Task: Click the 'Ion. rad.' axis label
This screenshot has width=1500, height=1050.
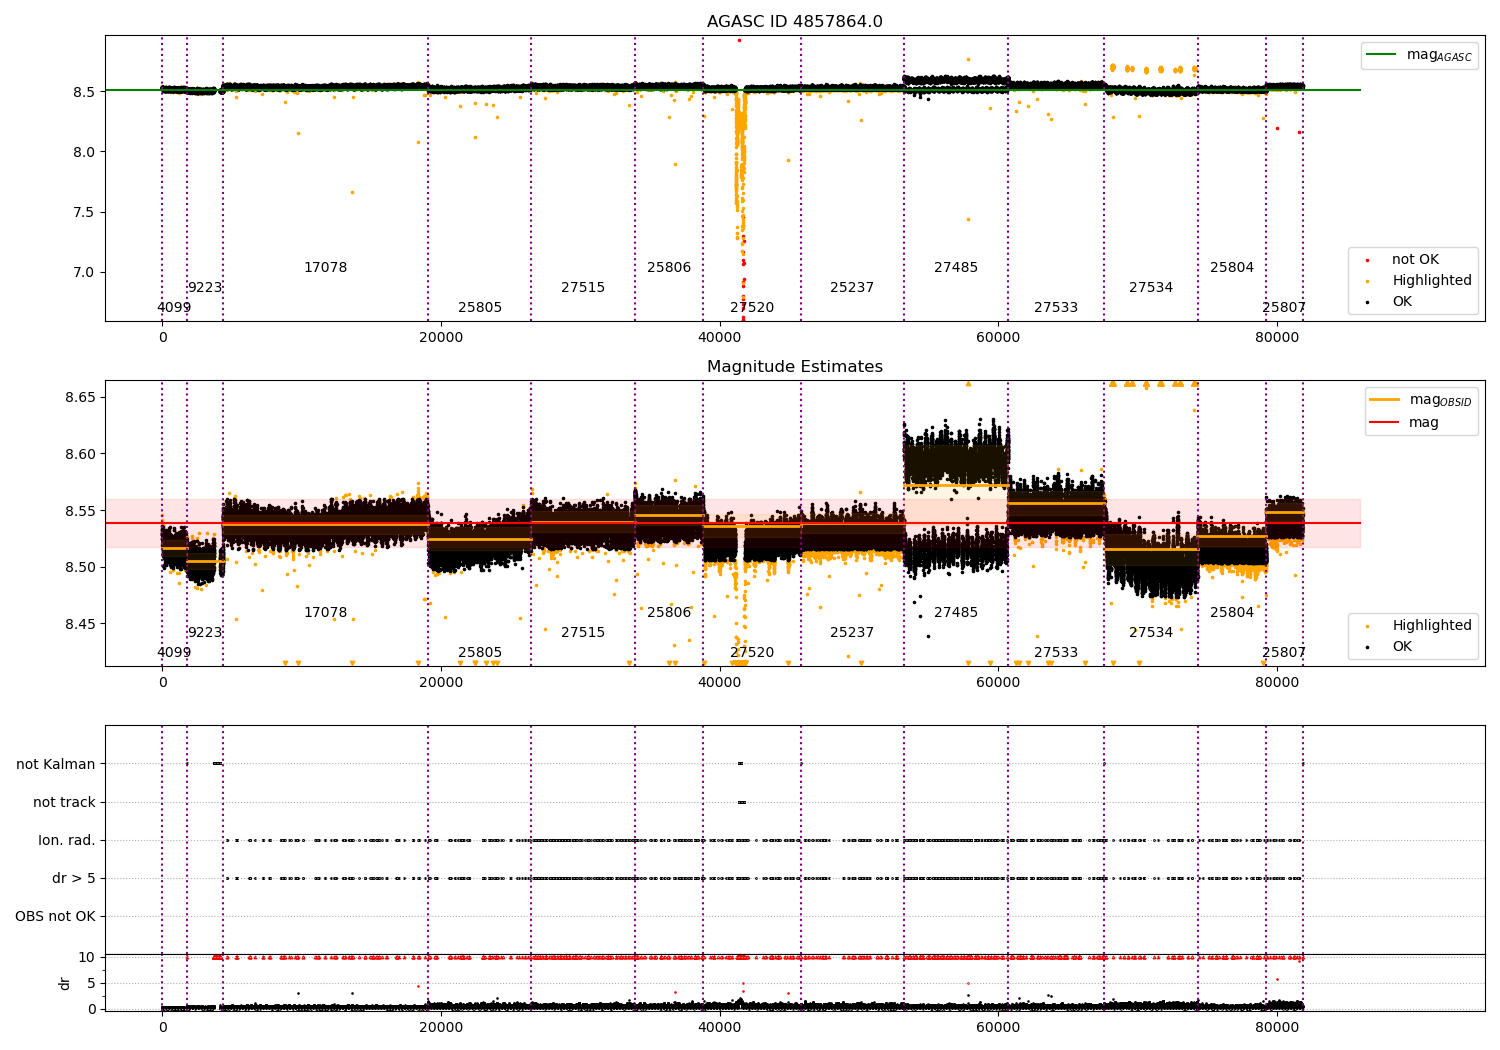Action: [67, 841]
